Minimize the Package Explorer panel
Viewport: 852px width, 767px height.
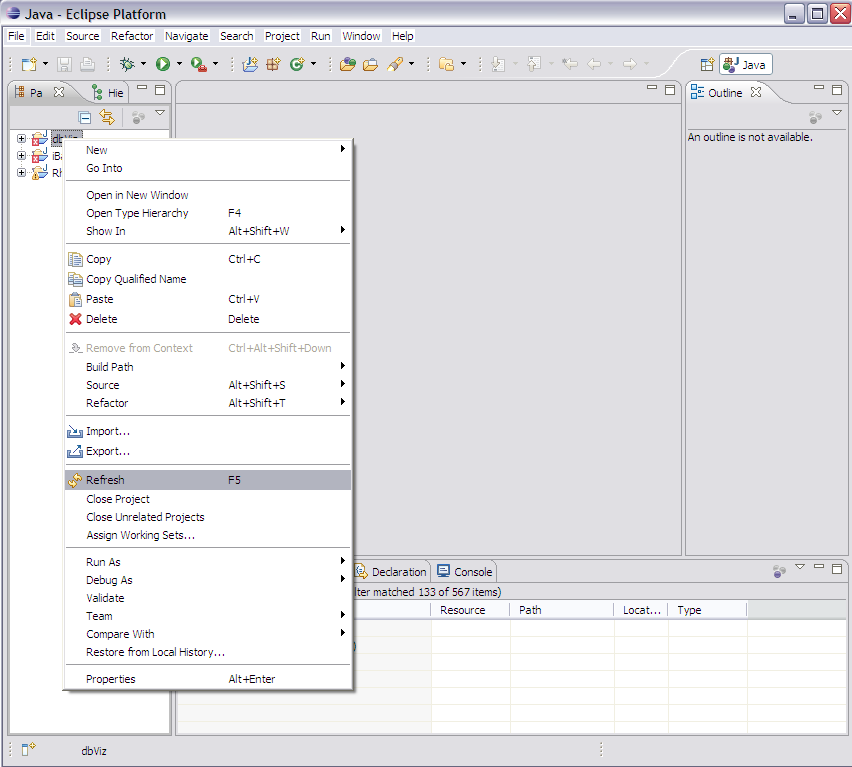pos(142,87)
